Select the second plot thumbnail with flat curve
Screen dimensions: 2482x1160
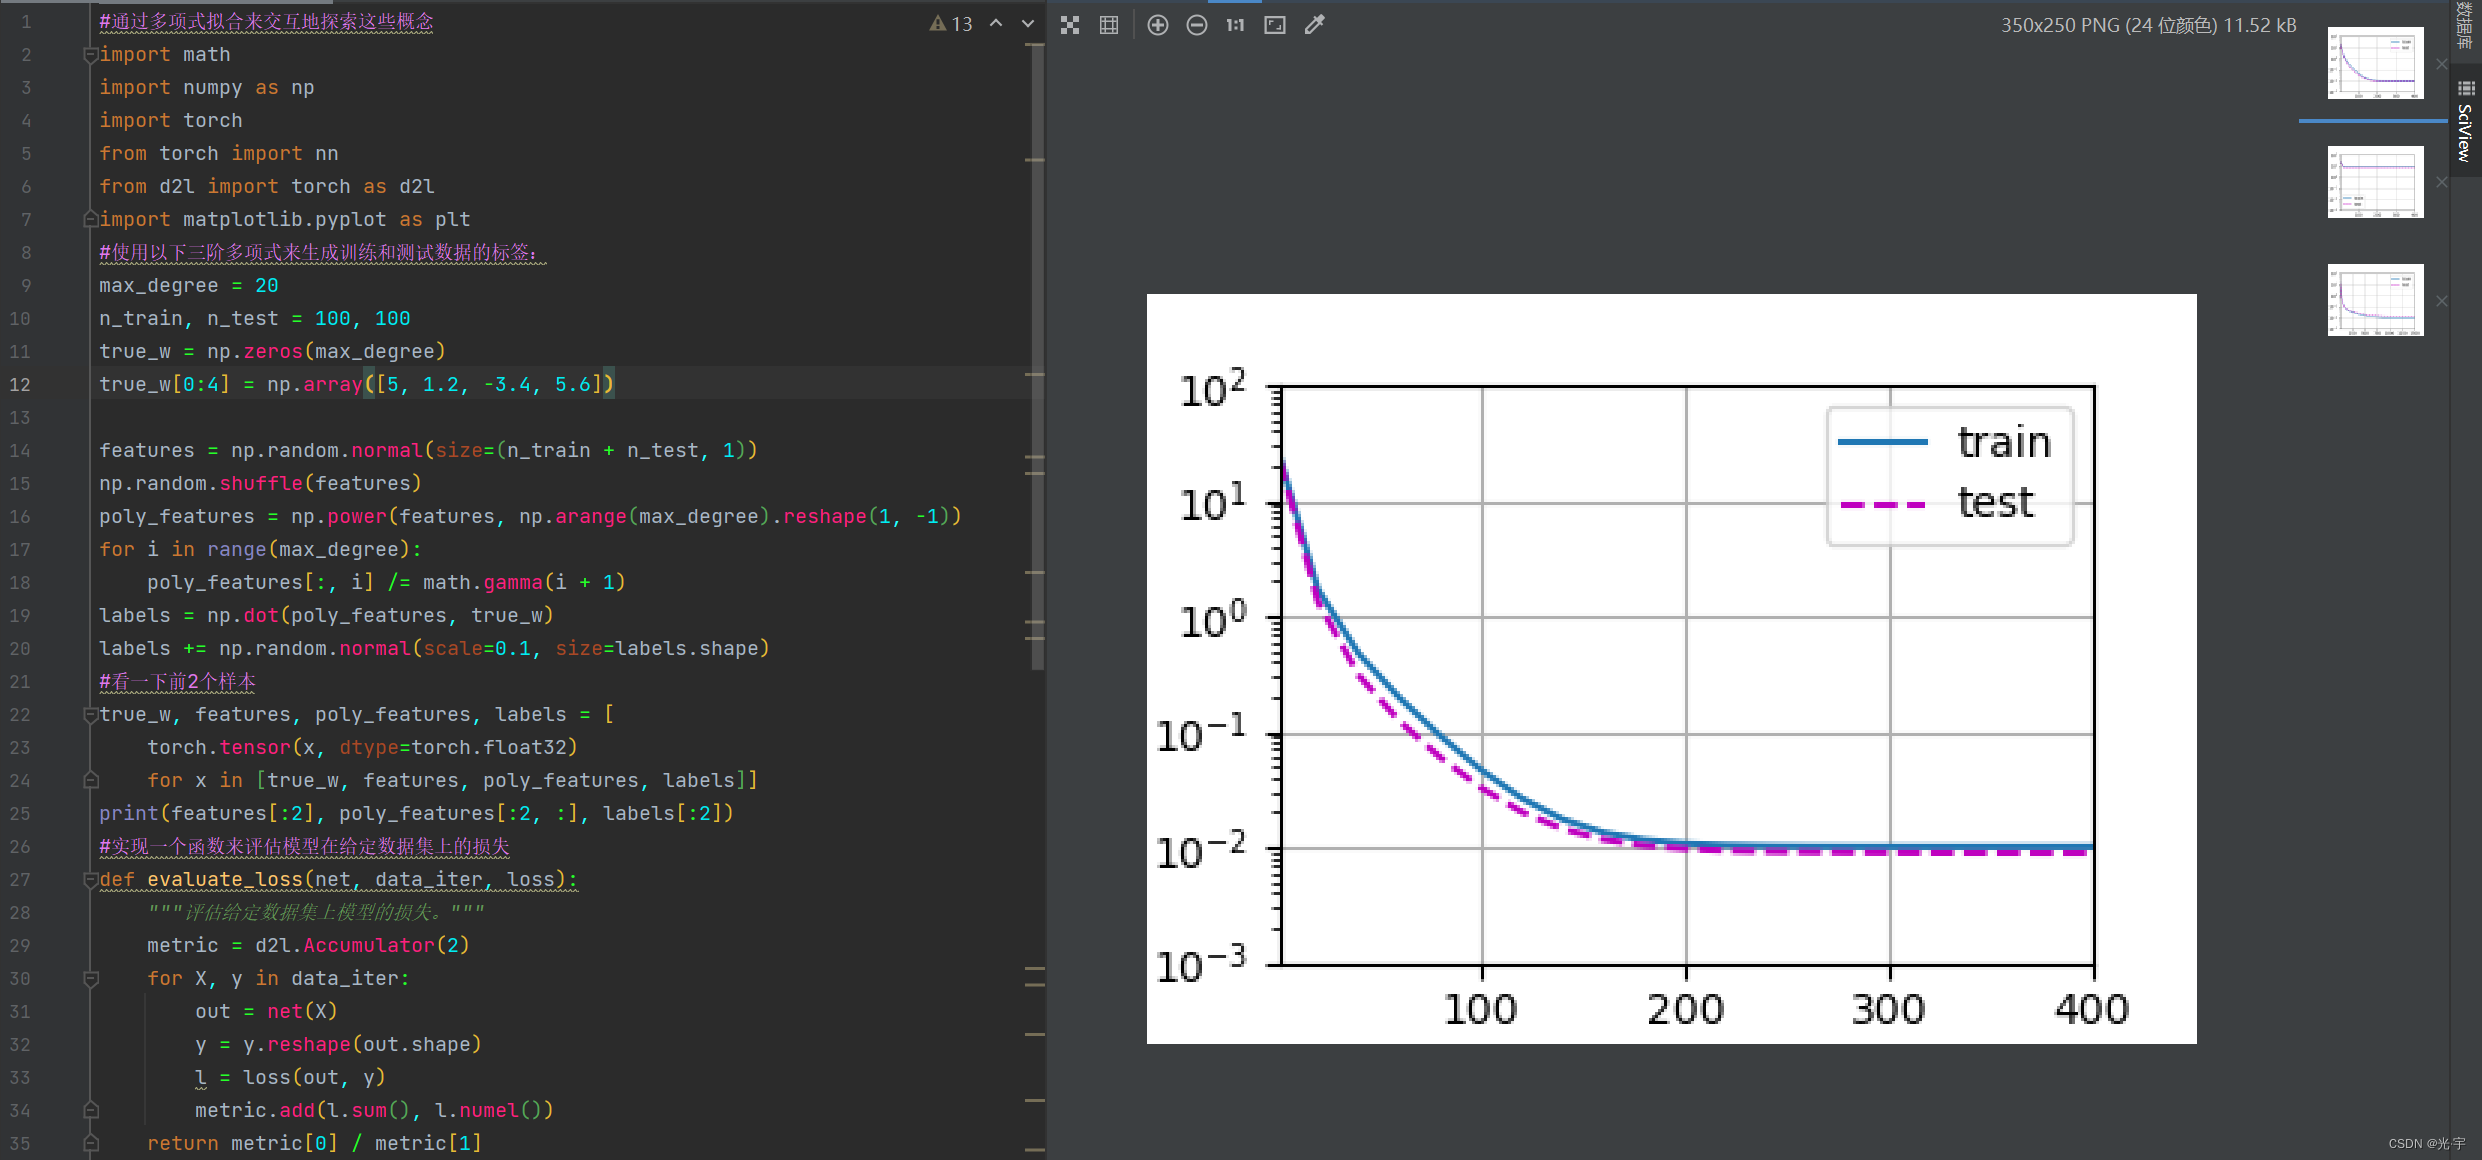(2375, 182)
